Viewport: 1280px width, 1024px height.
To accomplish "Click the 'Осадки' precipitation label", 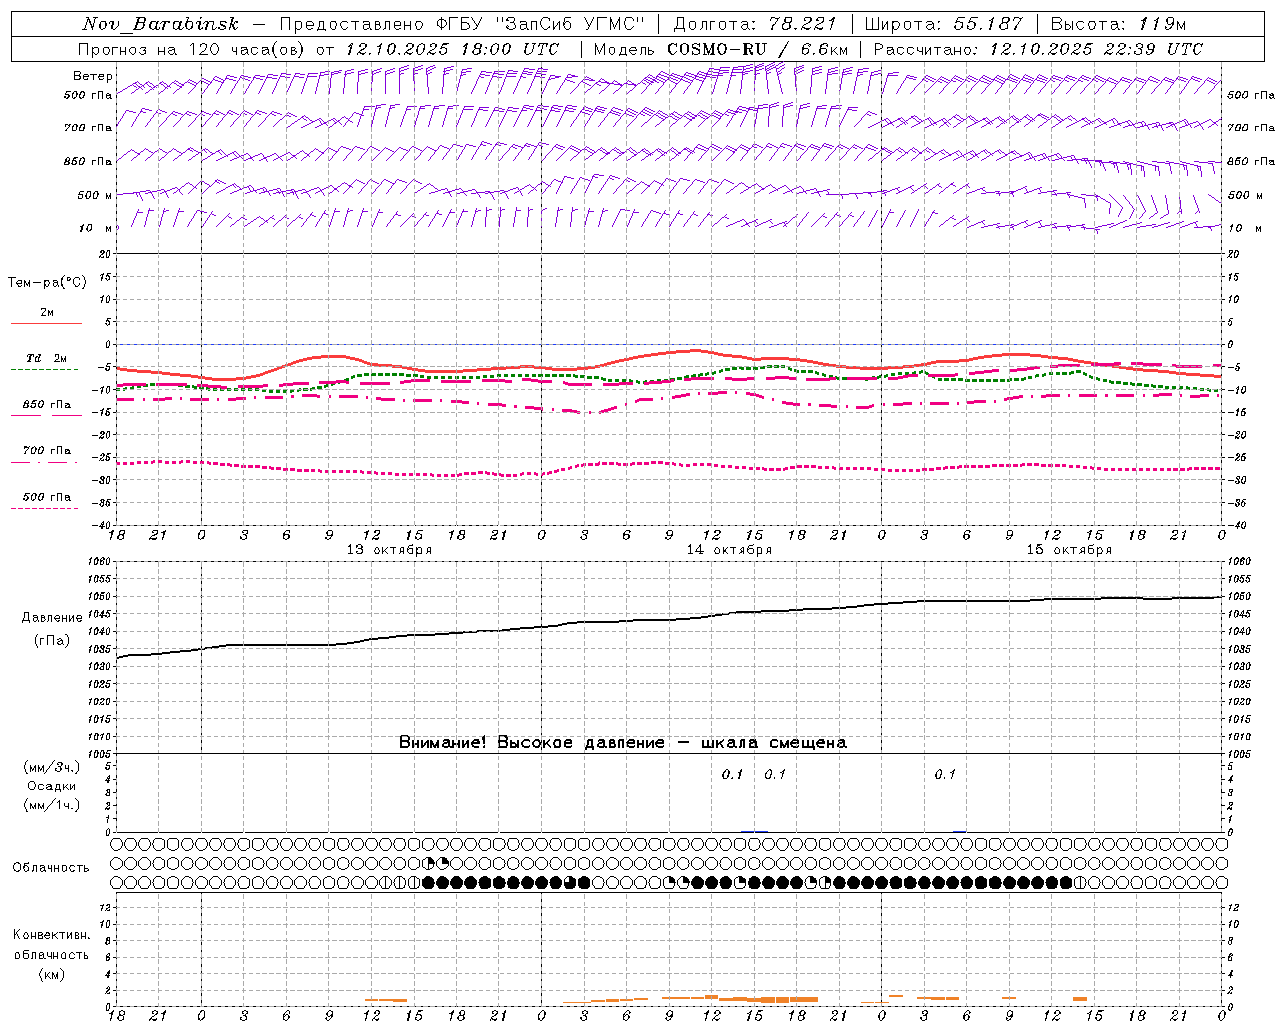I will 51,786.
